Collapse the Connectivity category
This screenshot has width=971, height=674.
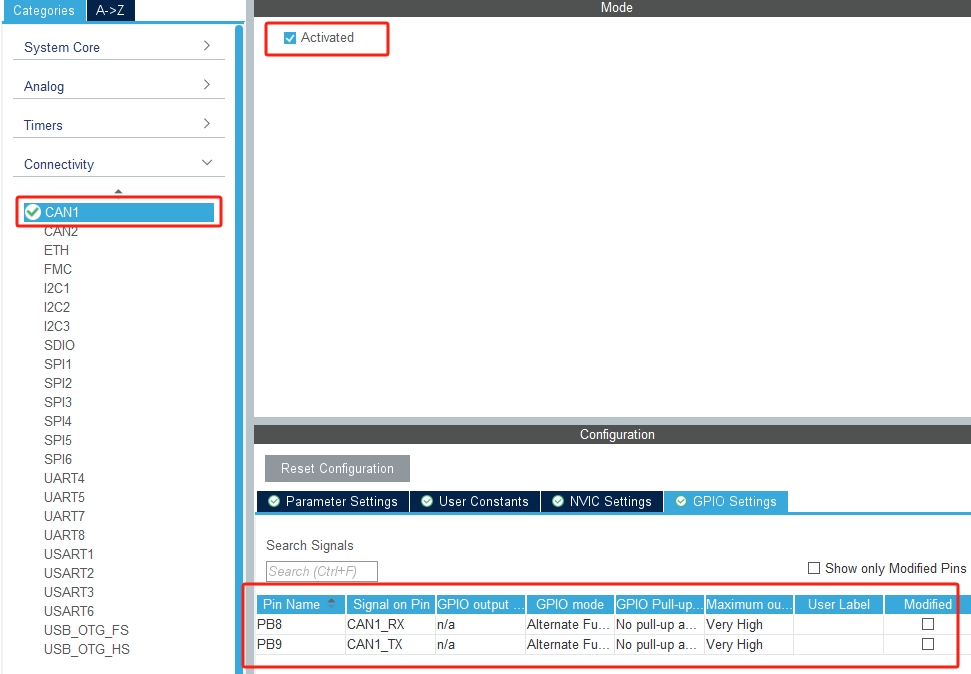click(118, 164)
